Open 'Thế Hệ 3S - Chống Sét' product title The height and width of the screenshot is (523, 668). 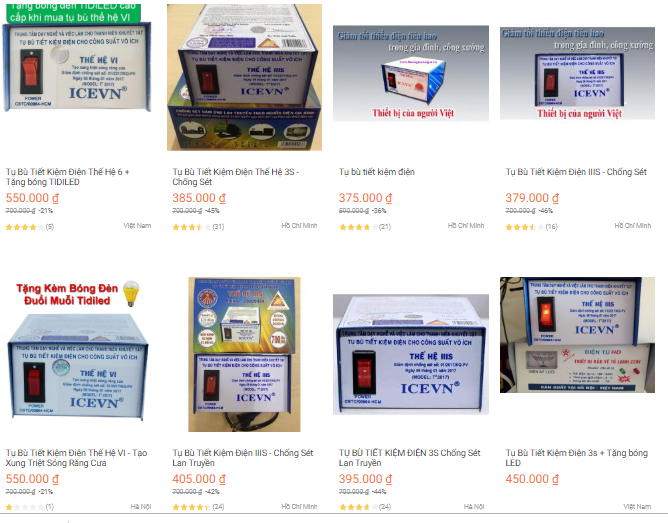(236, 177)
